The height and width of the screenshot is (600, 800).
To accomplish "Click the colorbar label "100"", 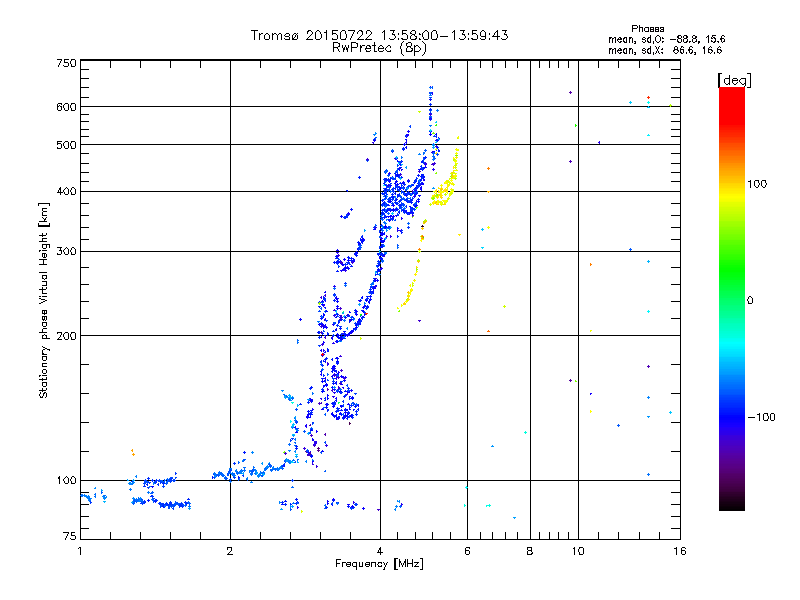I will coord(757,184).
